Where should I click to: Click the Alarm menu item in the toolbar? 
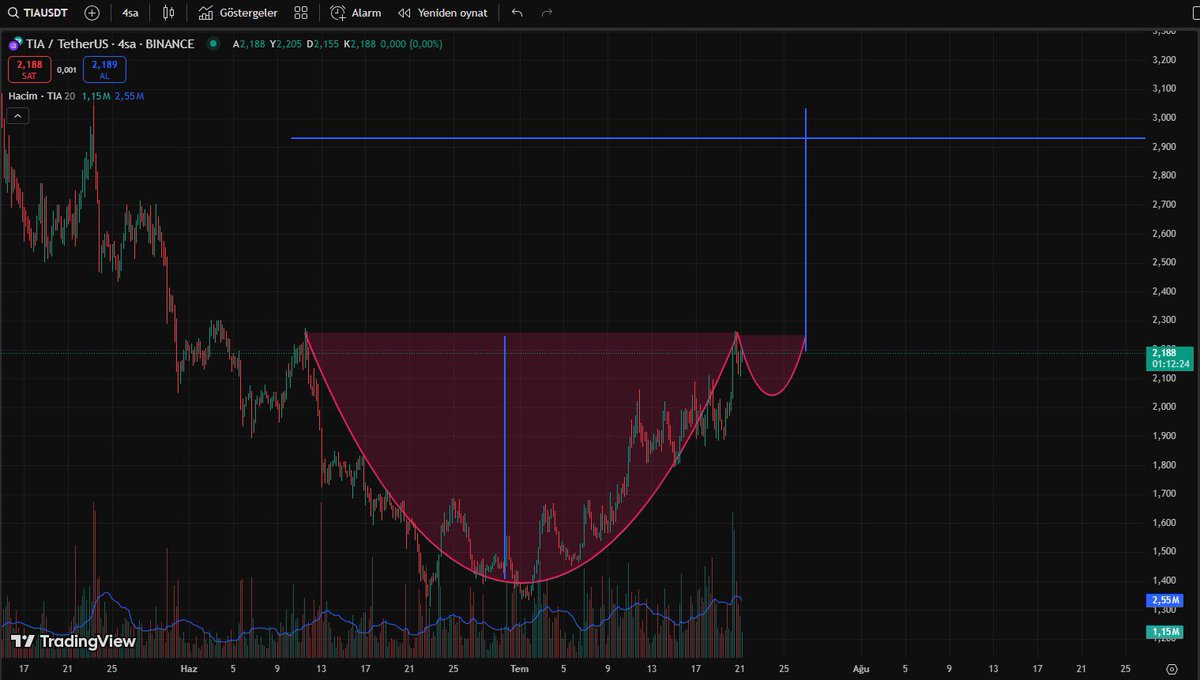click(365, 13)
